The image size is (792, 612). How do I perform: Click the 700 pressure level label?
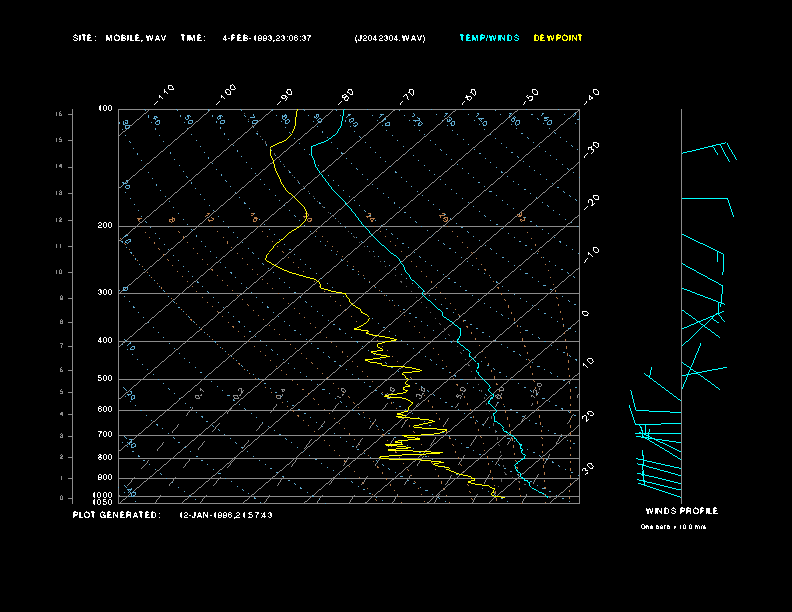[x=105, y=435]
